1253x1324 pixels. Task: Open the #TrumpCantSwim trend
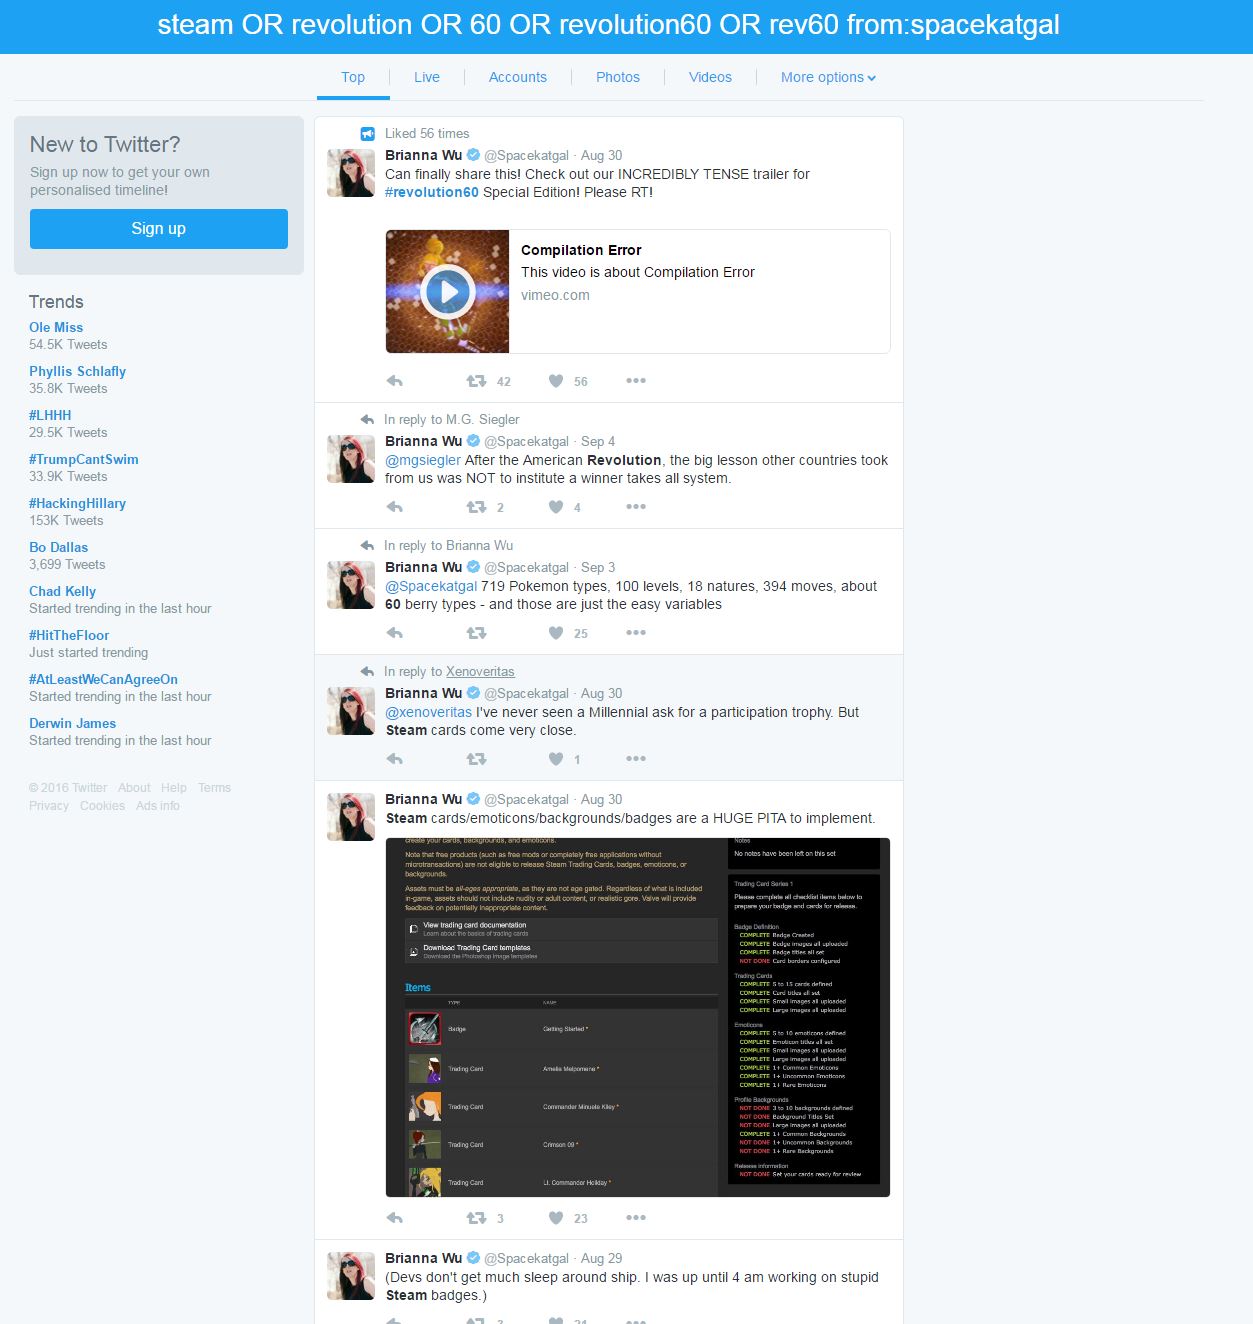(84, 459)
